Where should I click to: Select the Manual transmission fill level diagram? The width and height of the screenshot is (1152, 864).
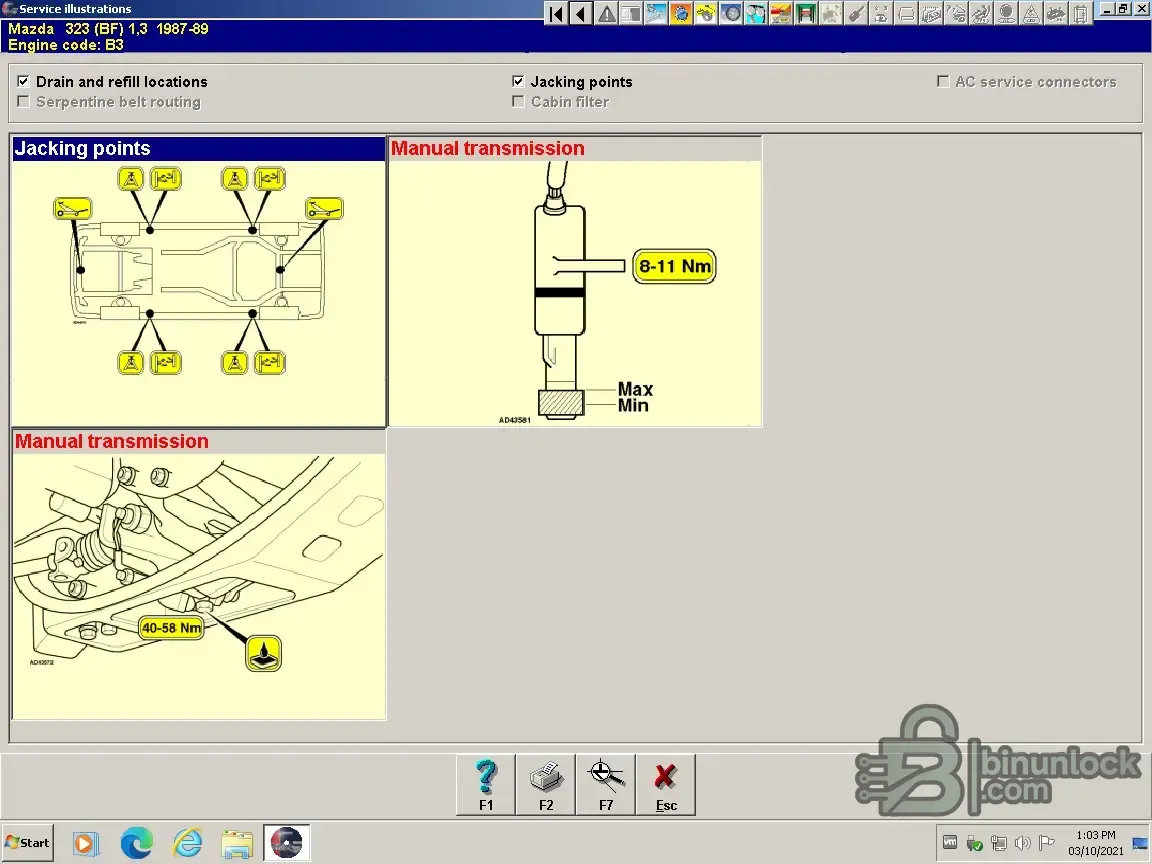[575, 294]
